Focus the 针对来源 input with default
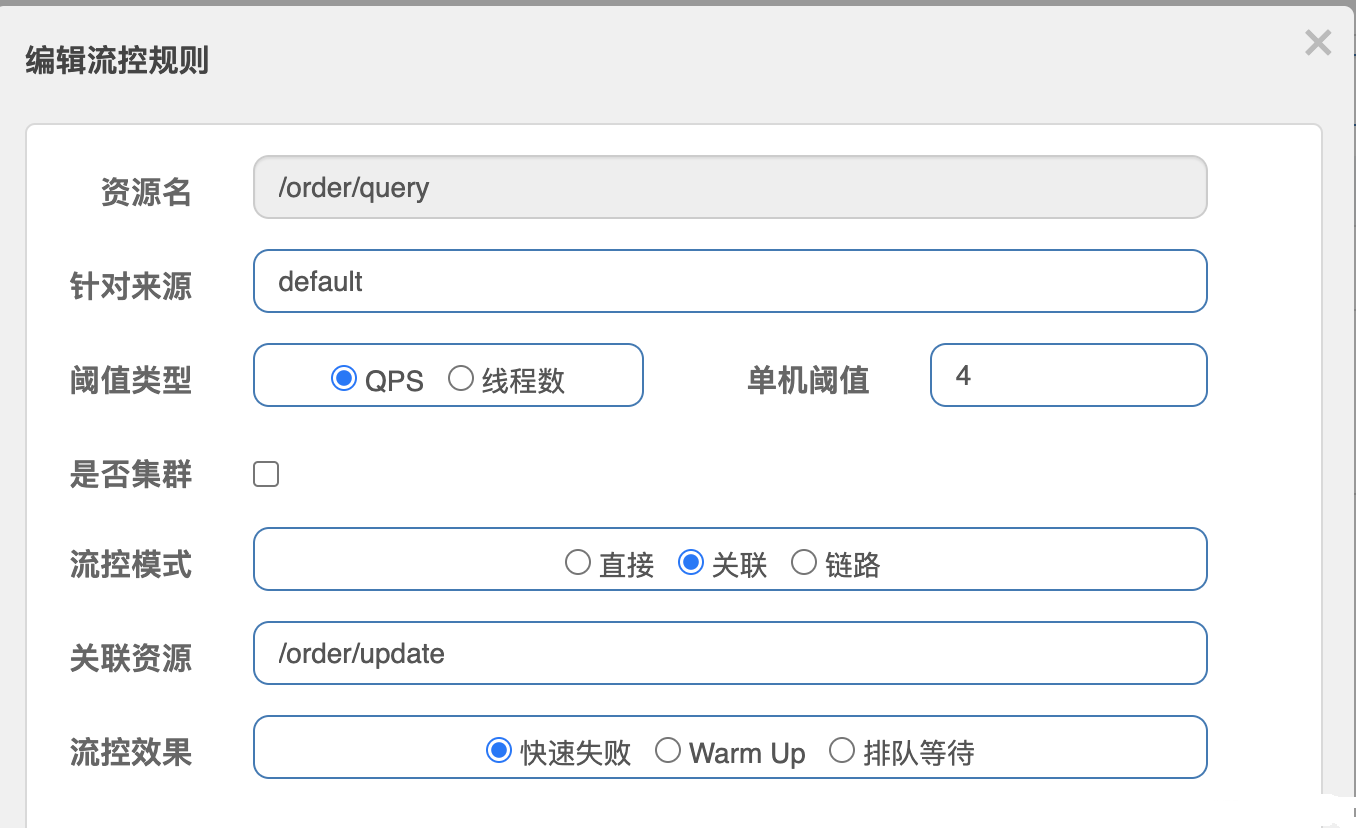The width and height of the screenshot is (1356, 828). [x=730, y=281]
